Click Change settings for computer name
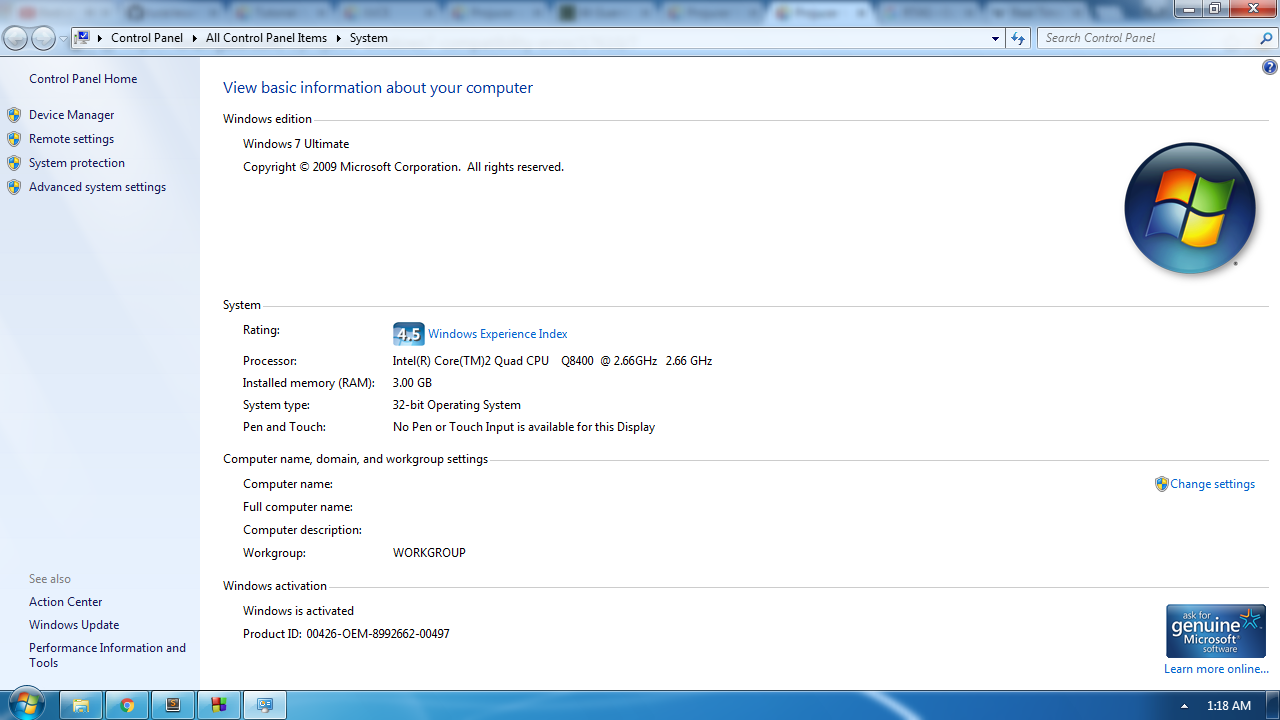This screenshot has width=1280, height=720. [1213, 484]
